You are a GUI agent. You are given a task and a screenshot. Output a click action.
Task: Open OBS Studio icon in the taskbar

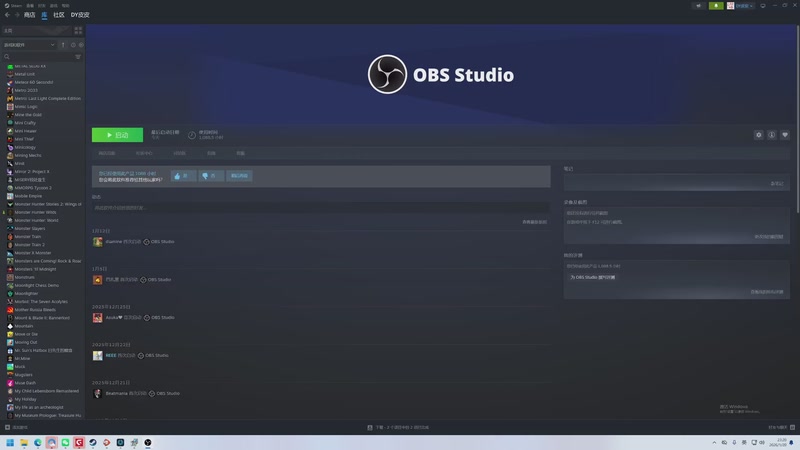147,443
